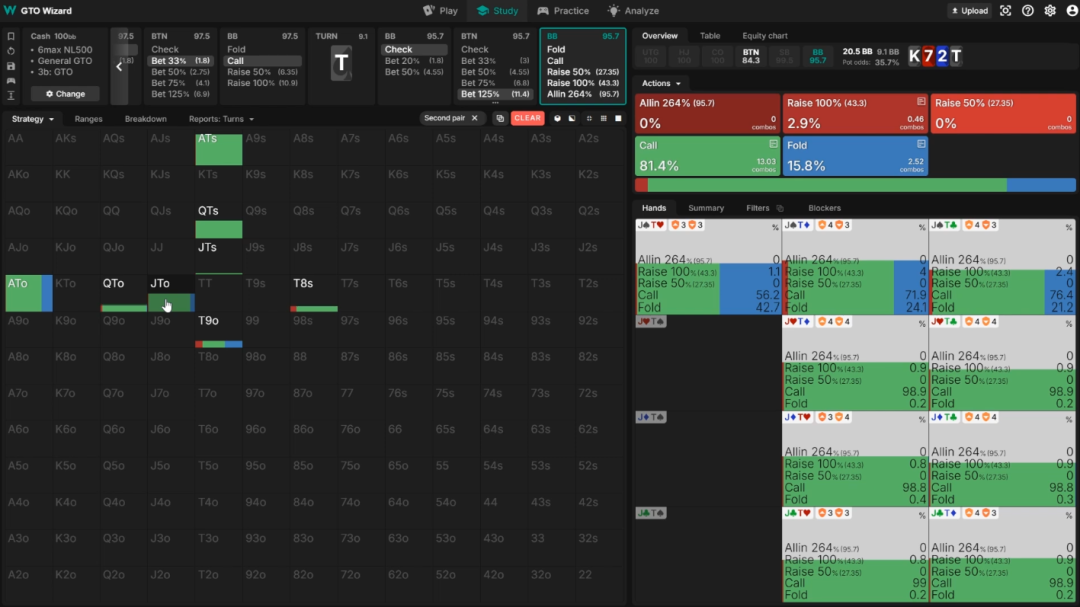Expand the percent menu on J♠T♣ hand
1080x607 pixels.
pyautogui.click(x=1068, y=227)
